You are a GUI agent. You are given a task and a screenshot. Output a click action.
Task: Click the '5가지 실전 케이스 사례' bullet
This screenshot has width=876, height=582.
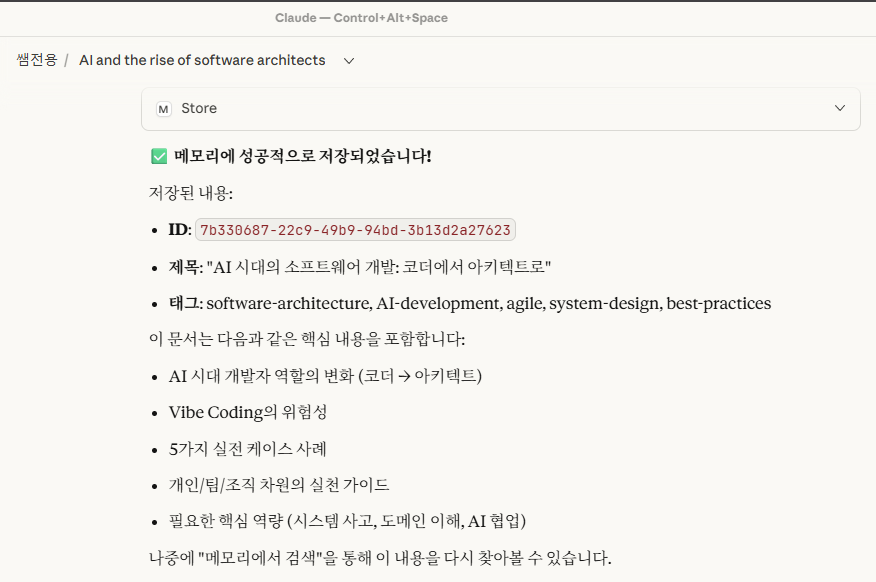coord(247,448)
